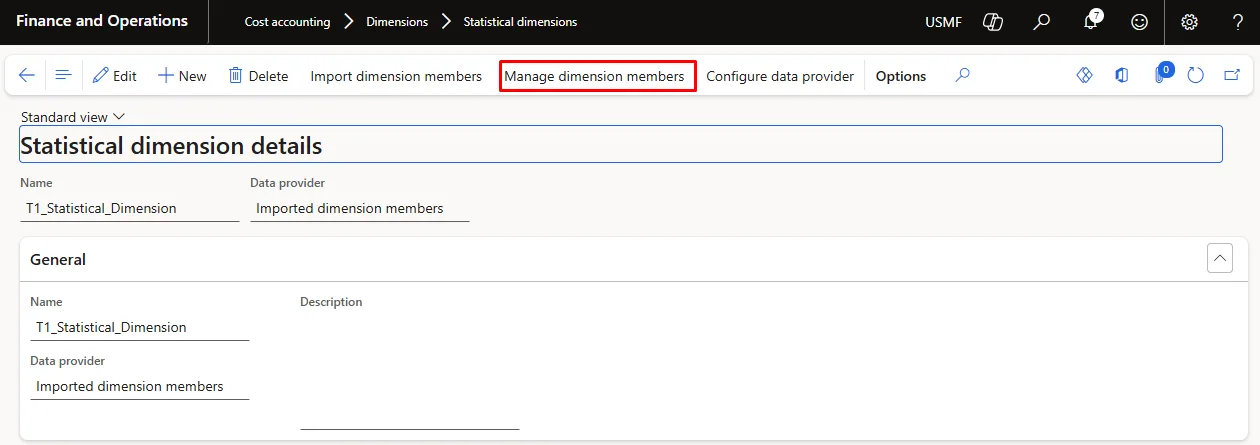The image size is (1260, 445).
Task: Open the feedback smiley icon
Action: pos(1140,21)
